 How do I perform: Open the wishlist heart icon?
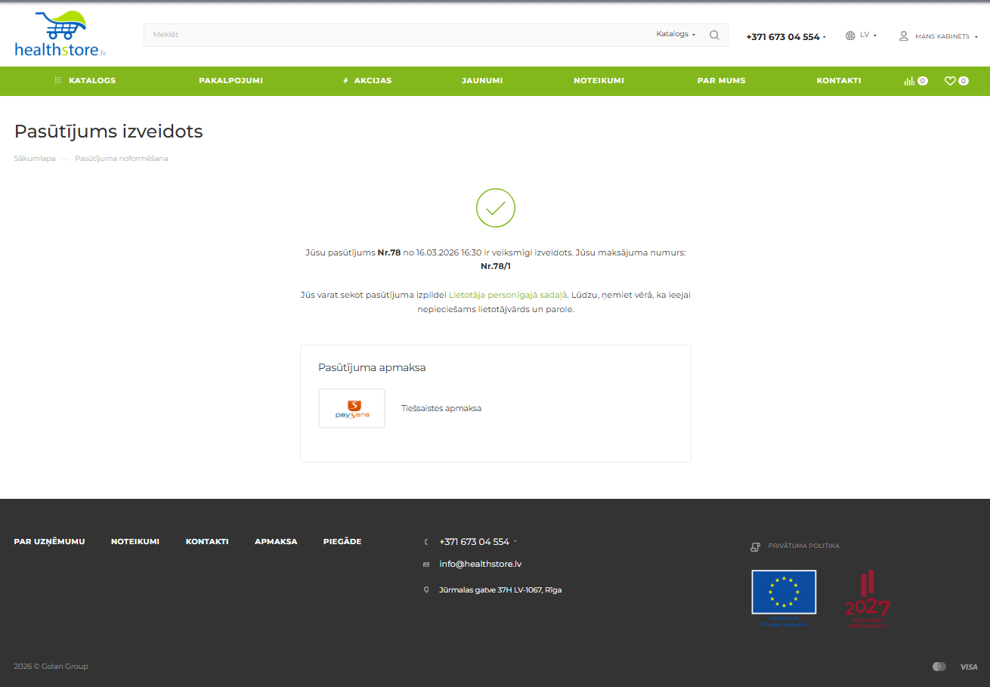pyautogui.click(x=950, y=81)
